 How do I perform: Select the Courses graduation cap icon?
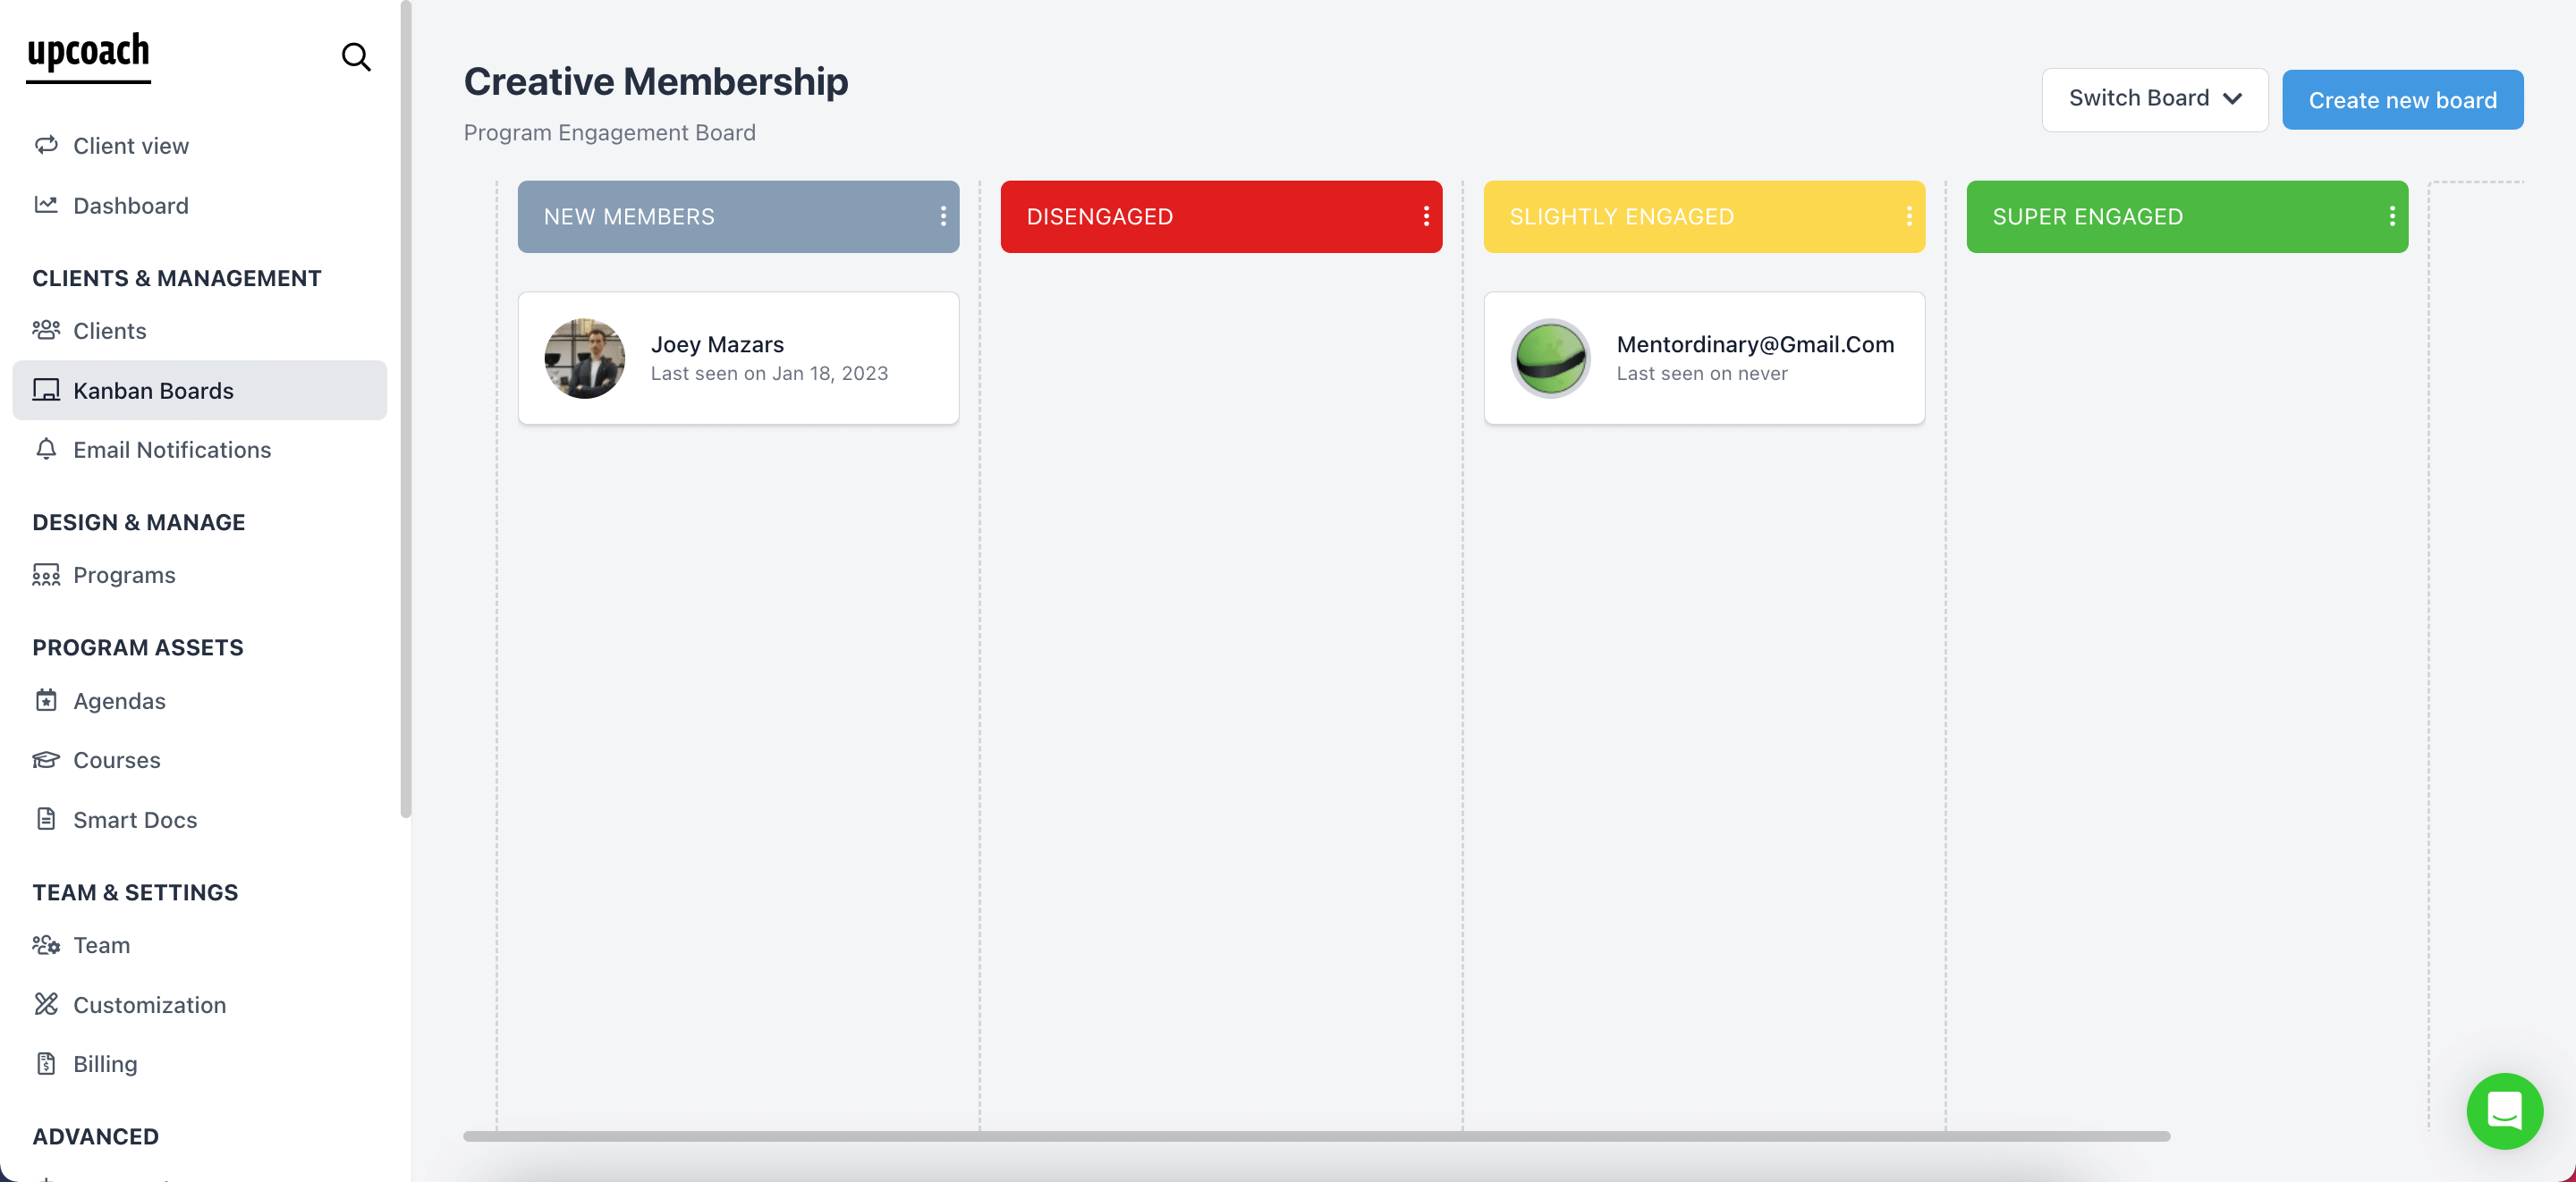coord(47,759)
